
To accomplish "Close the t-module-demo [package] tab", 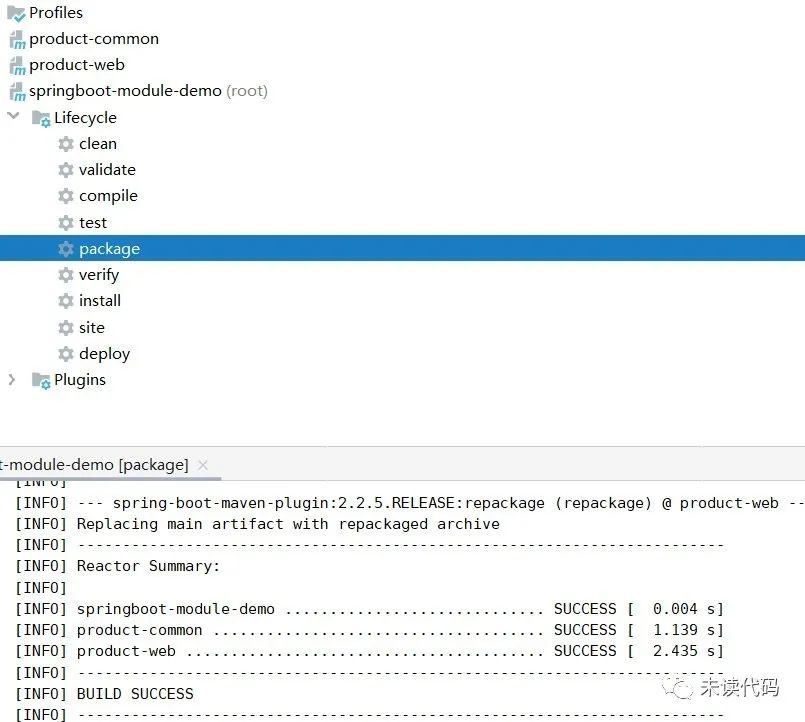I will tap(203, 464).
